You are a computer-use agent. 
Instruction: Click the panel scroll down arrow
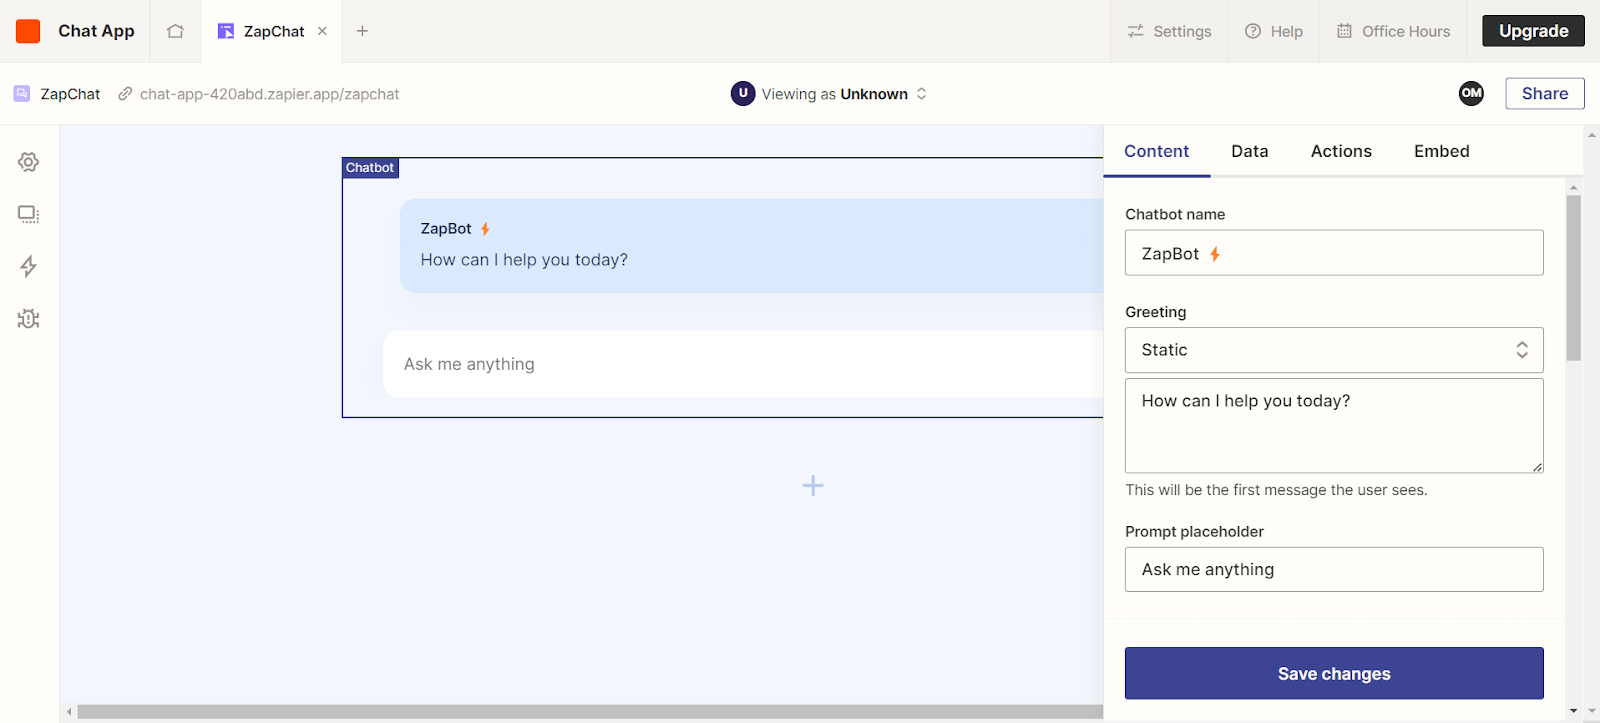click(x=1573, y=711)
